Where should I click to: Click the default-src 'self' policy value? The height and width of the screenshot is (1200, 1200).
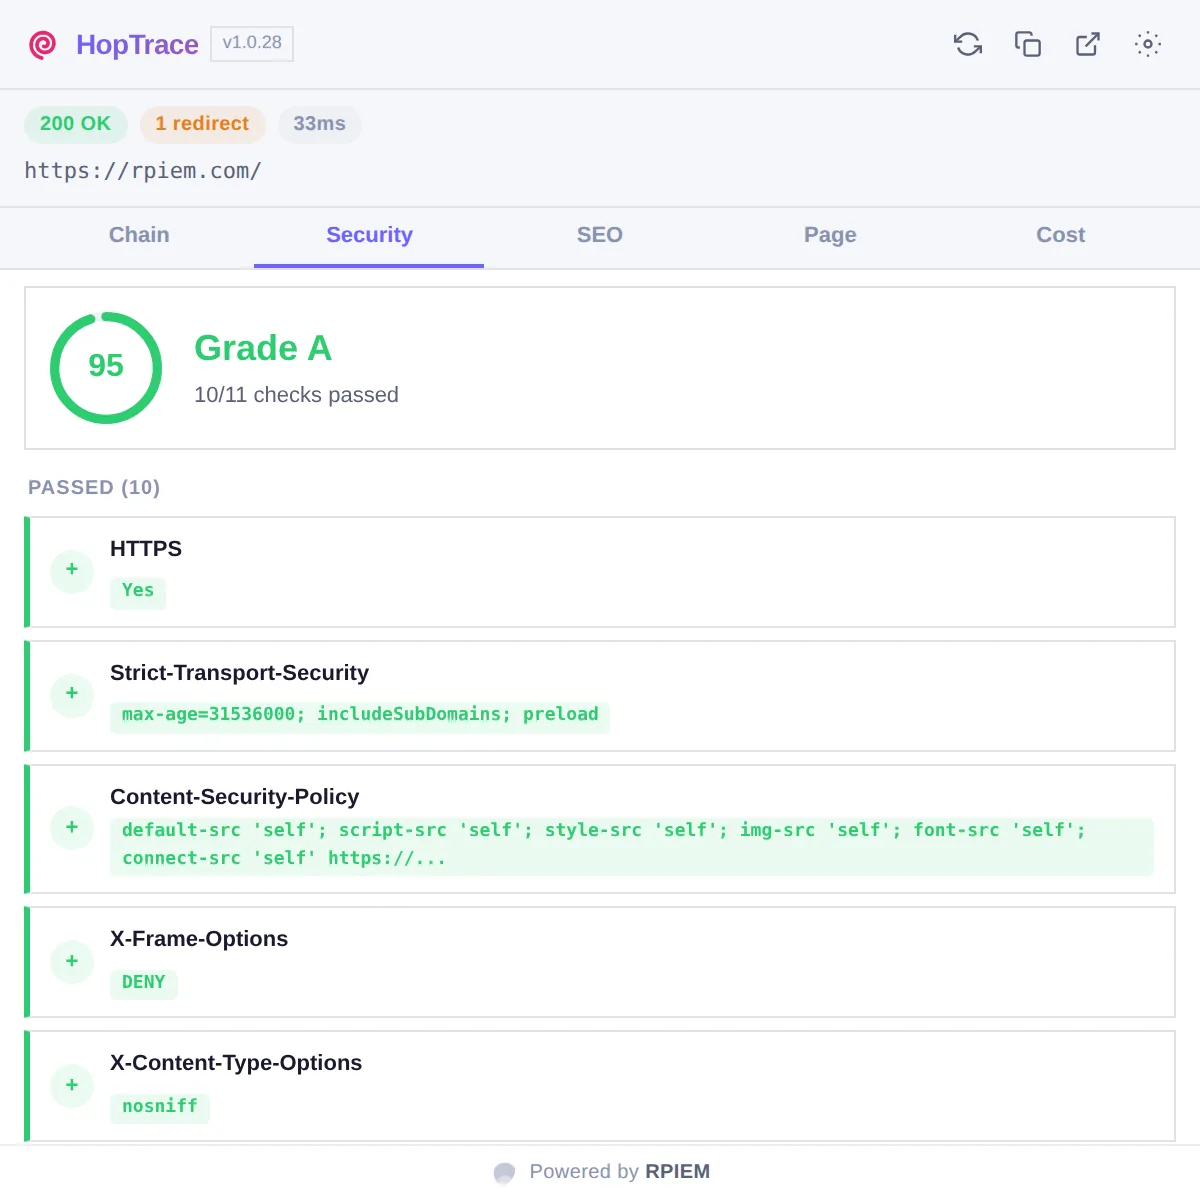[x=632, y=845]
